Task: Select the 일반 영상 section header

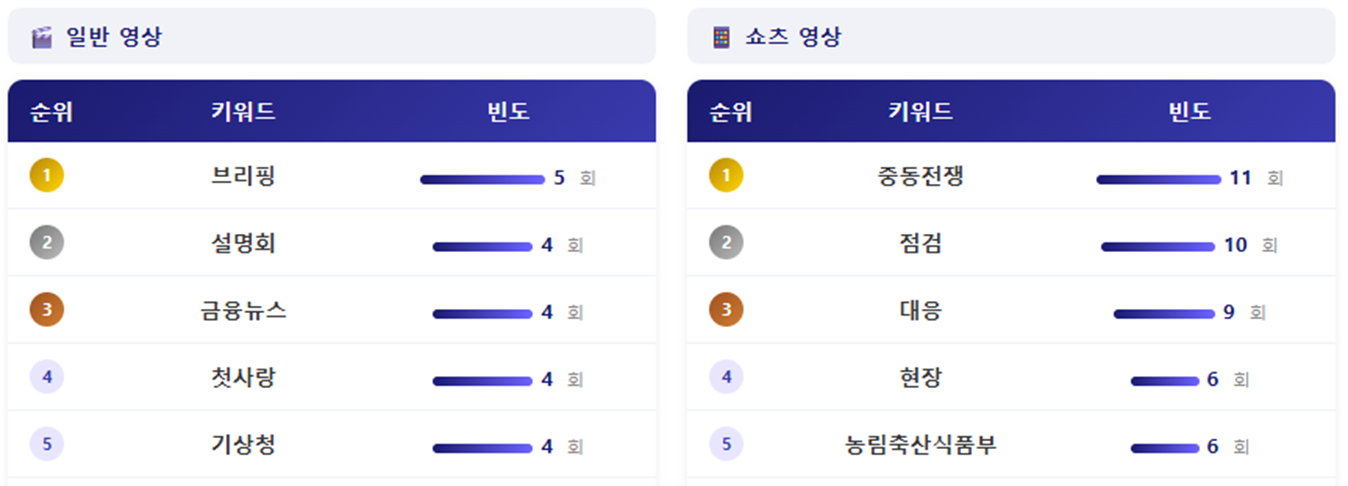Action: click(x=113, y=38)
